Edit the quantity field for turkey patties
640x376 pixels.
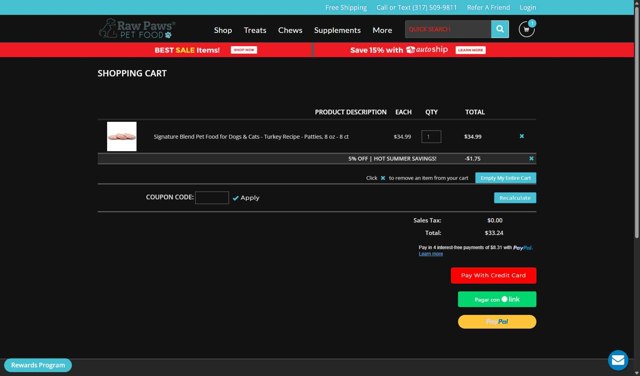[x=431, y=136]
